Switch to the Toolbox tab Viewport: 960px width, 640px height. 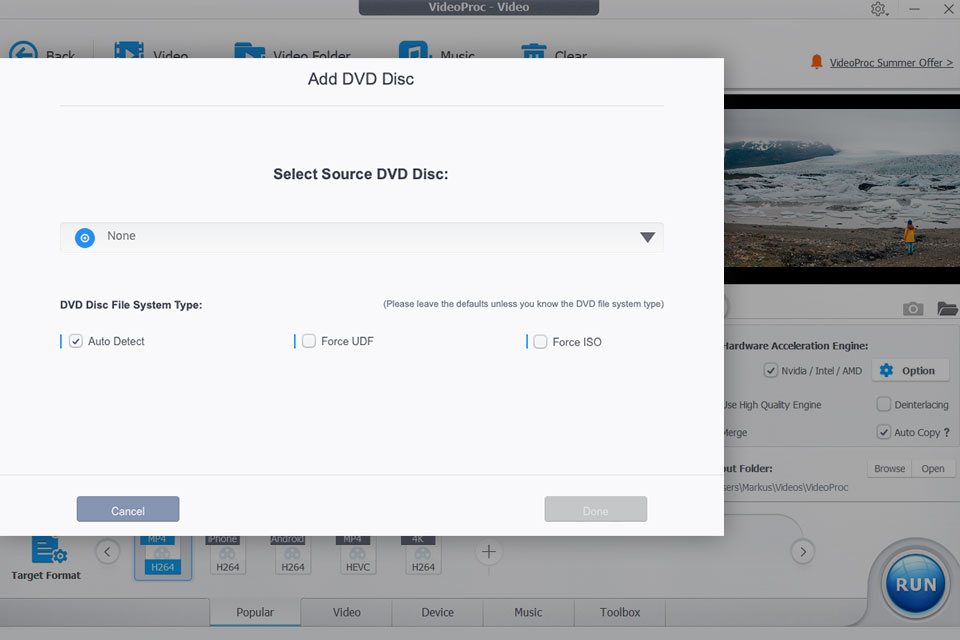pos(620,612)
